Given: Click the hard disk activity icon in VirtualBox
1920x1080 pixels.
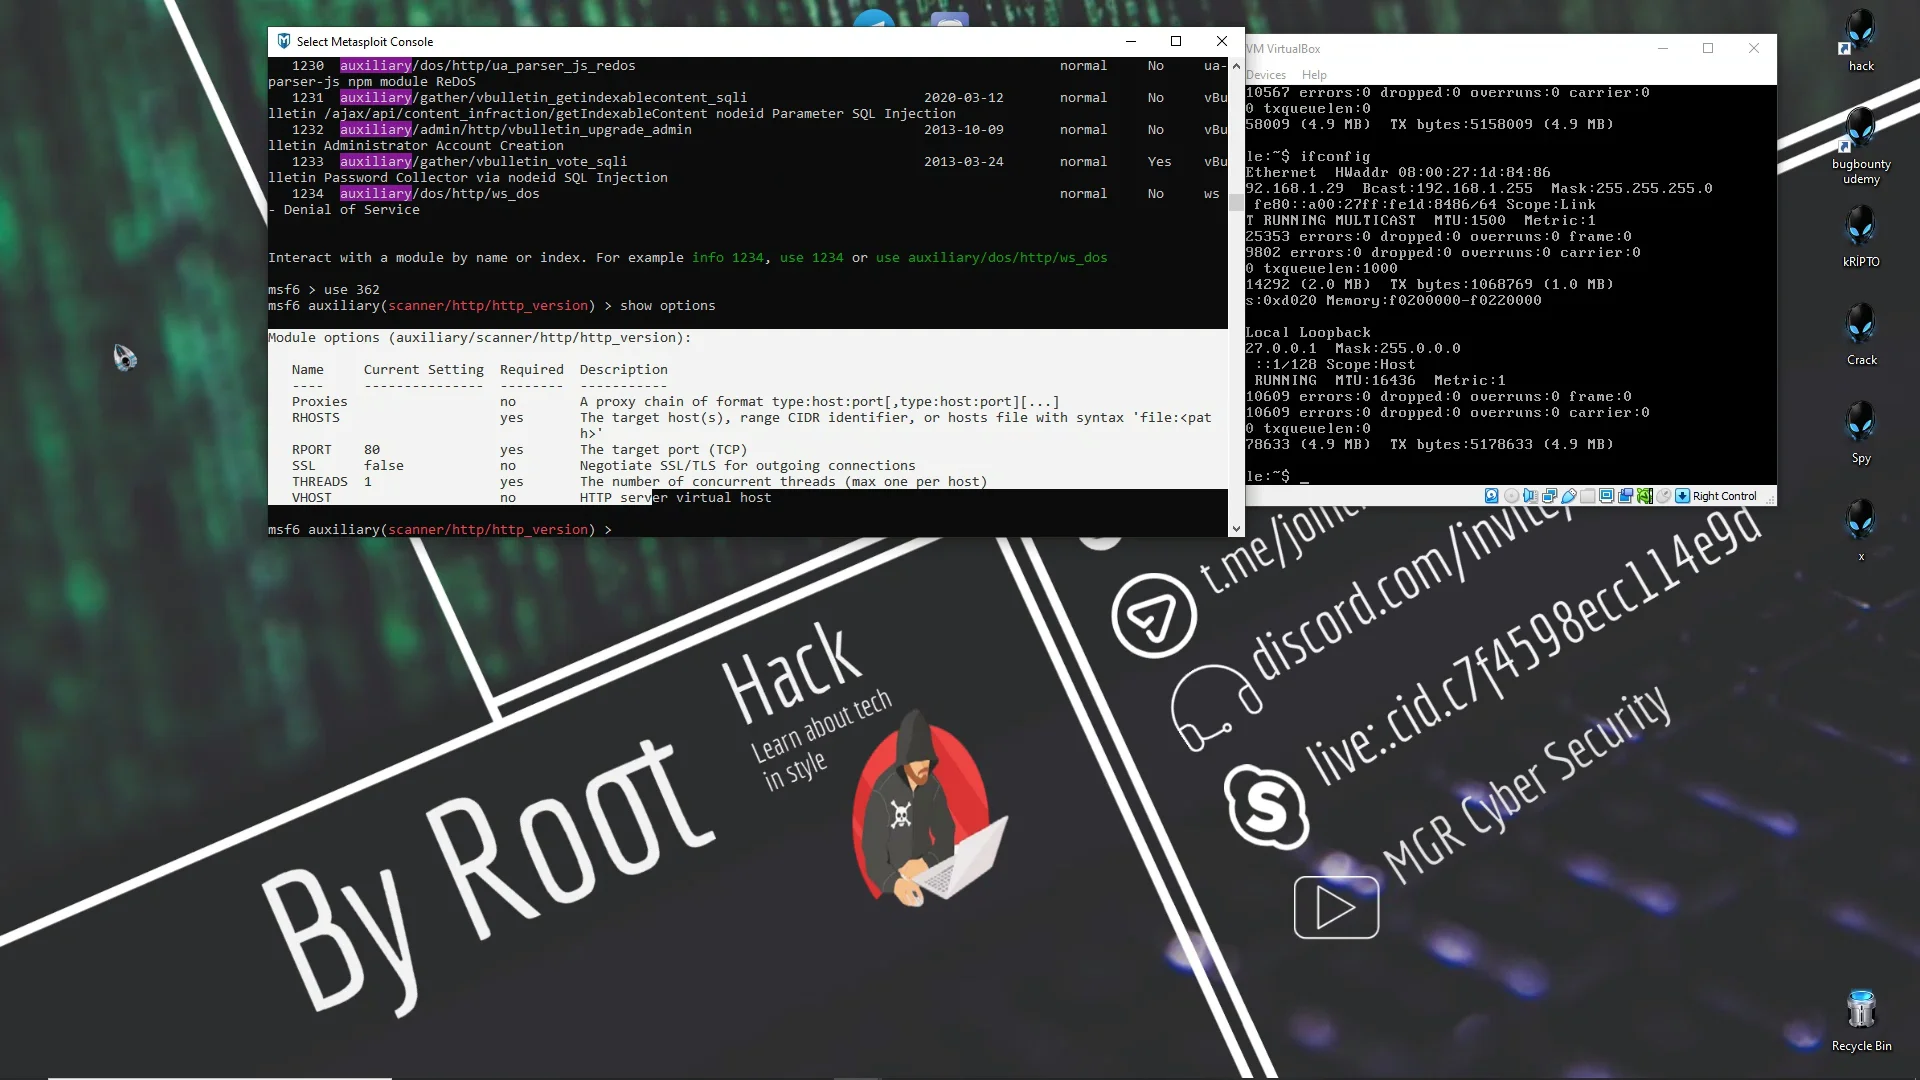Looking at the screenshot, I should 1492,496.
